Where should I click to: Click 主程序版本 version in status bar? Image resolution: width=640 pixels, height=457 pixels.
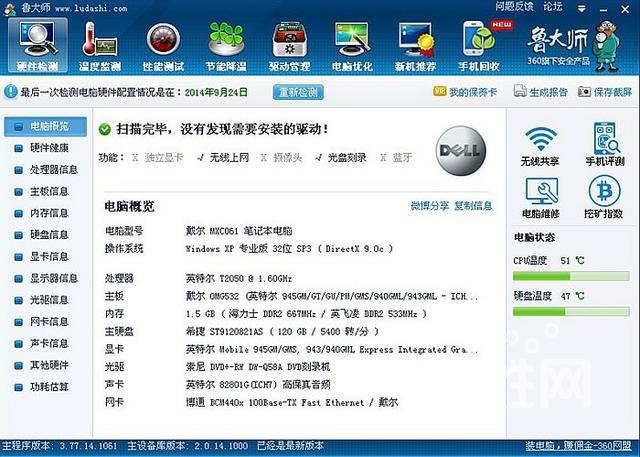(60, 446)
